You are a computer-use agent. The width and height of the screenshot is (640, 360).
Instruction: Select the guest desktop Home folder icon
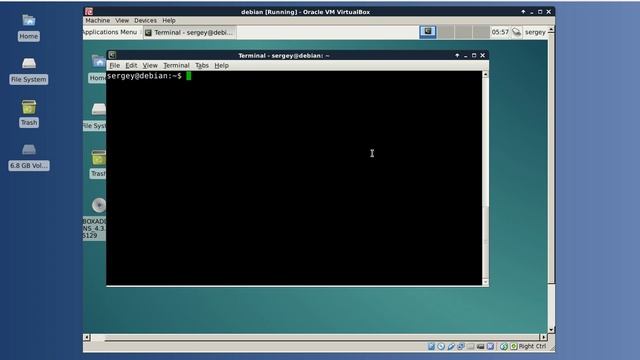point(98,62)
